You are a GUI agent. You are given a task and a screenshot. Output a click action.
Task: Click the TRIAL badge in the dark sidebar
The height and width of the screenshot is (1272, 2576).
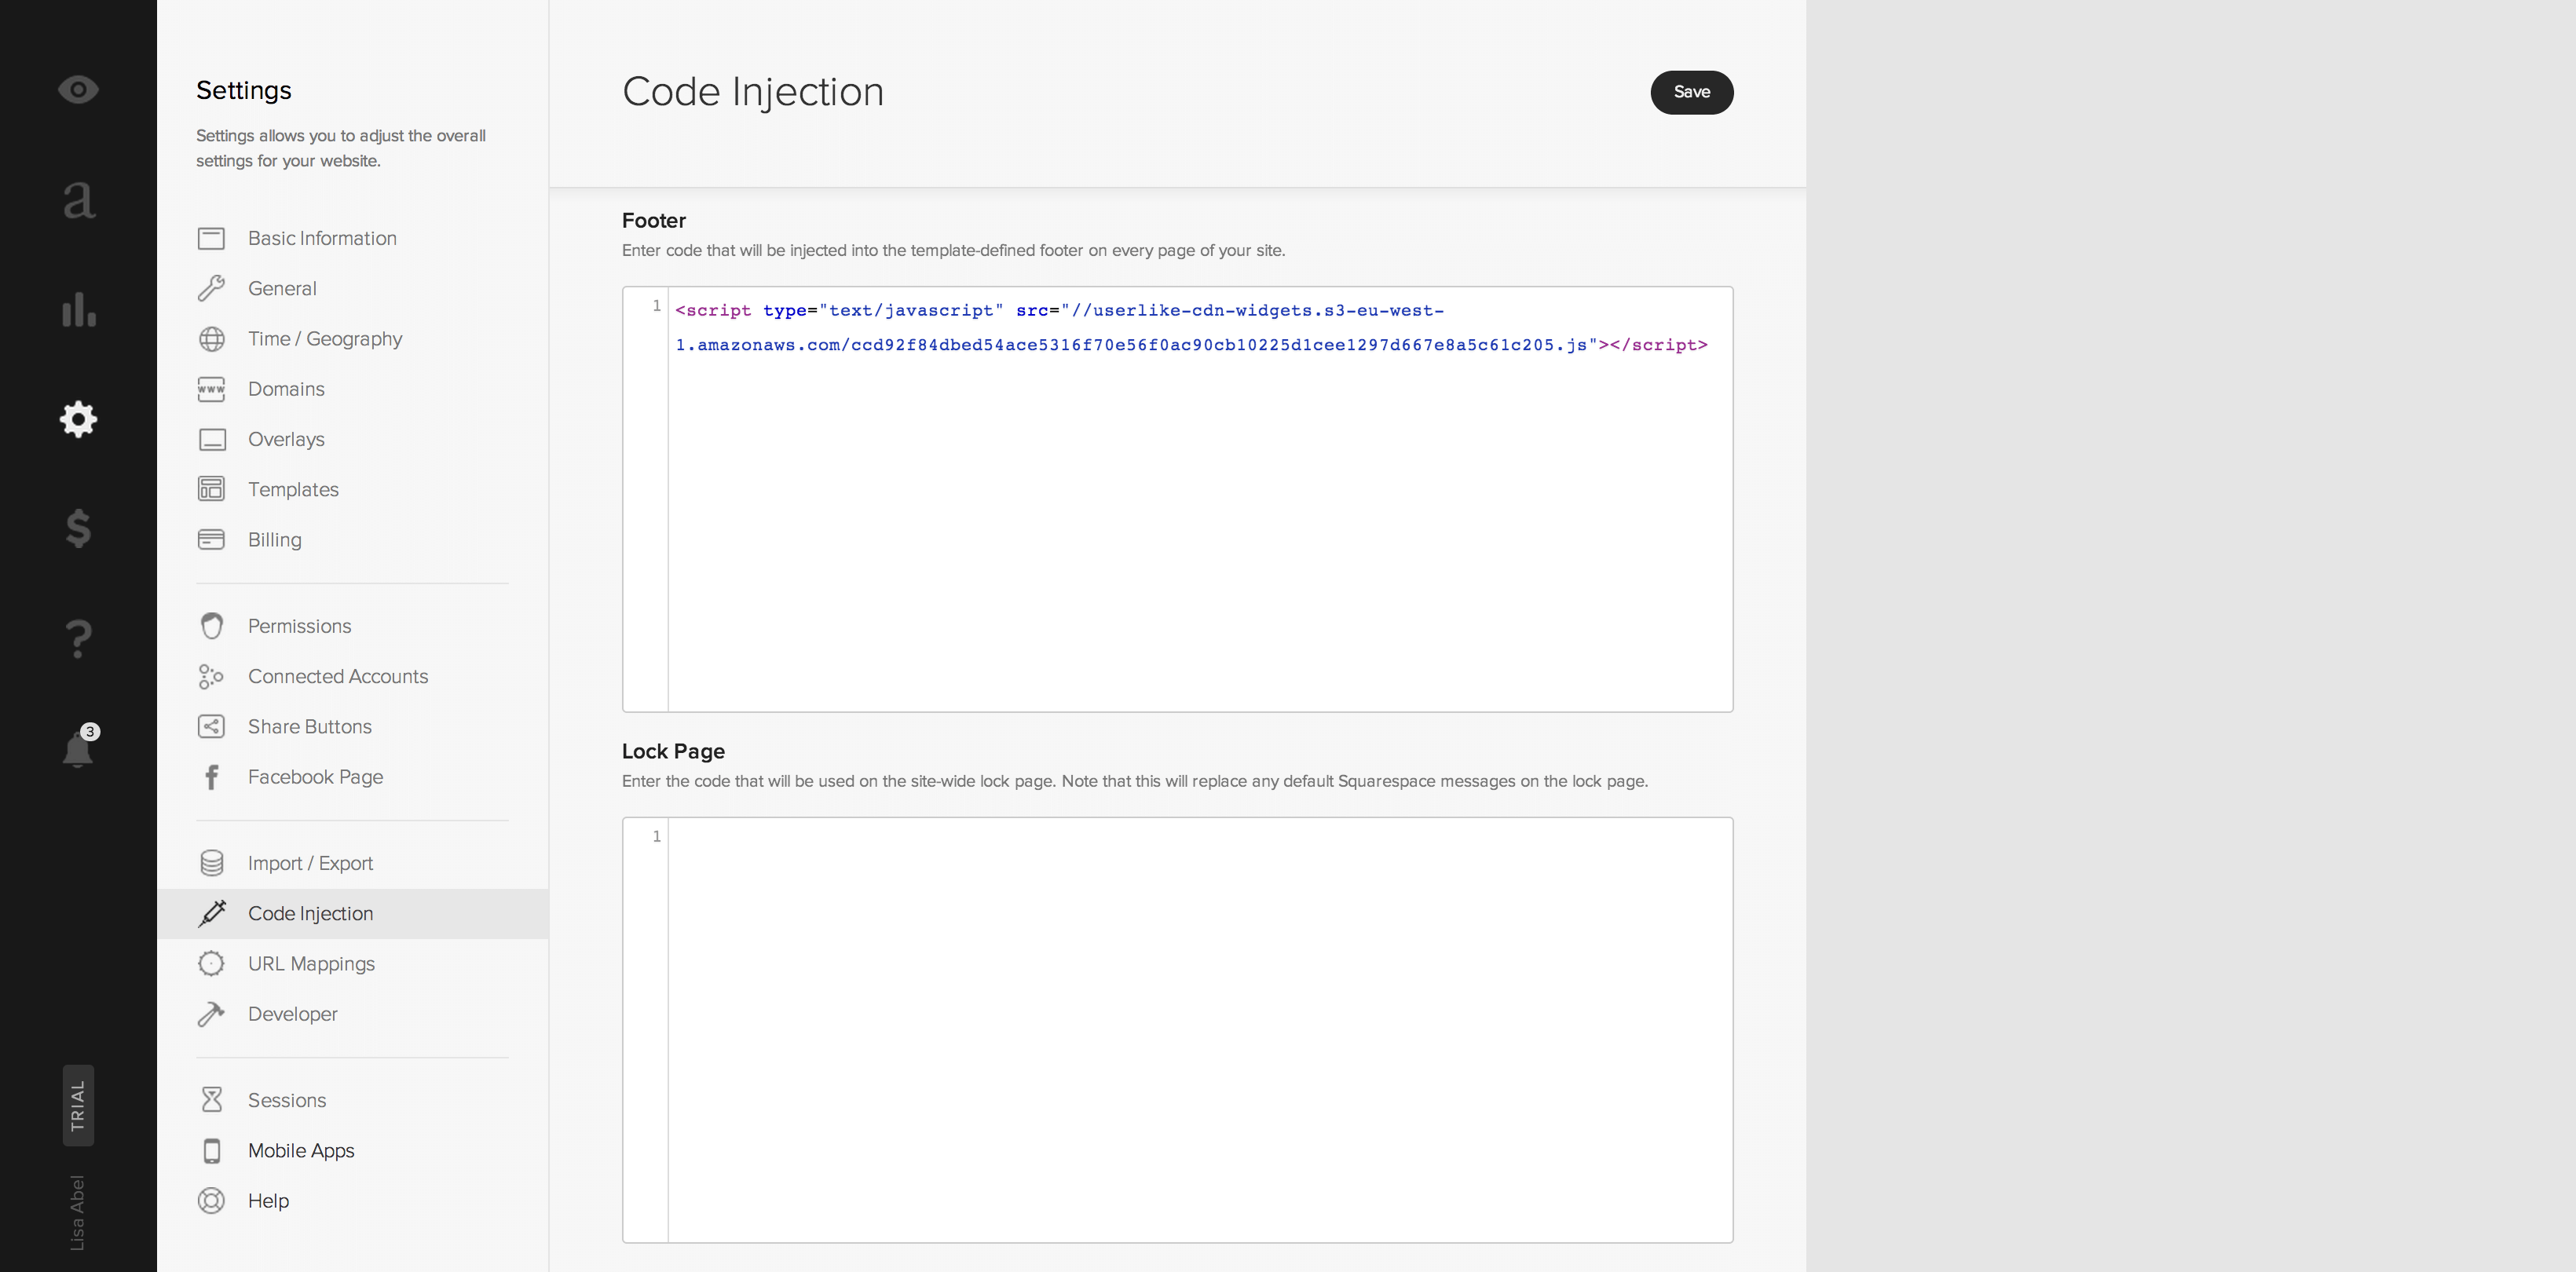click(x=78, y=1105)
